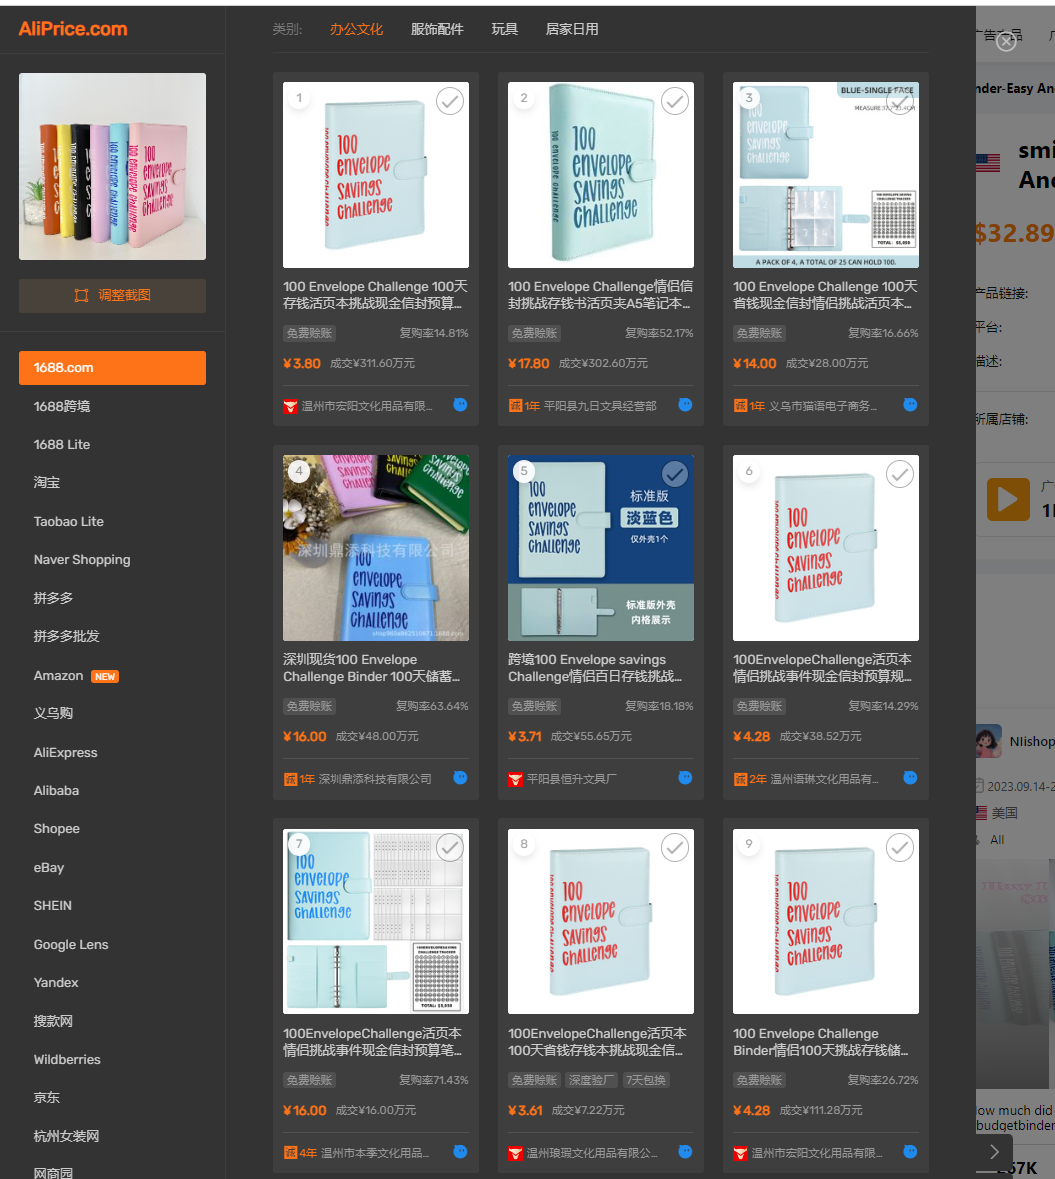Check the select circle on product 3
Image resolution: width=1055 pixels, height=1179 pixels.
[x=899, y=101]
